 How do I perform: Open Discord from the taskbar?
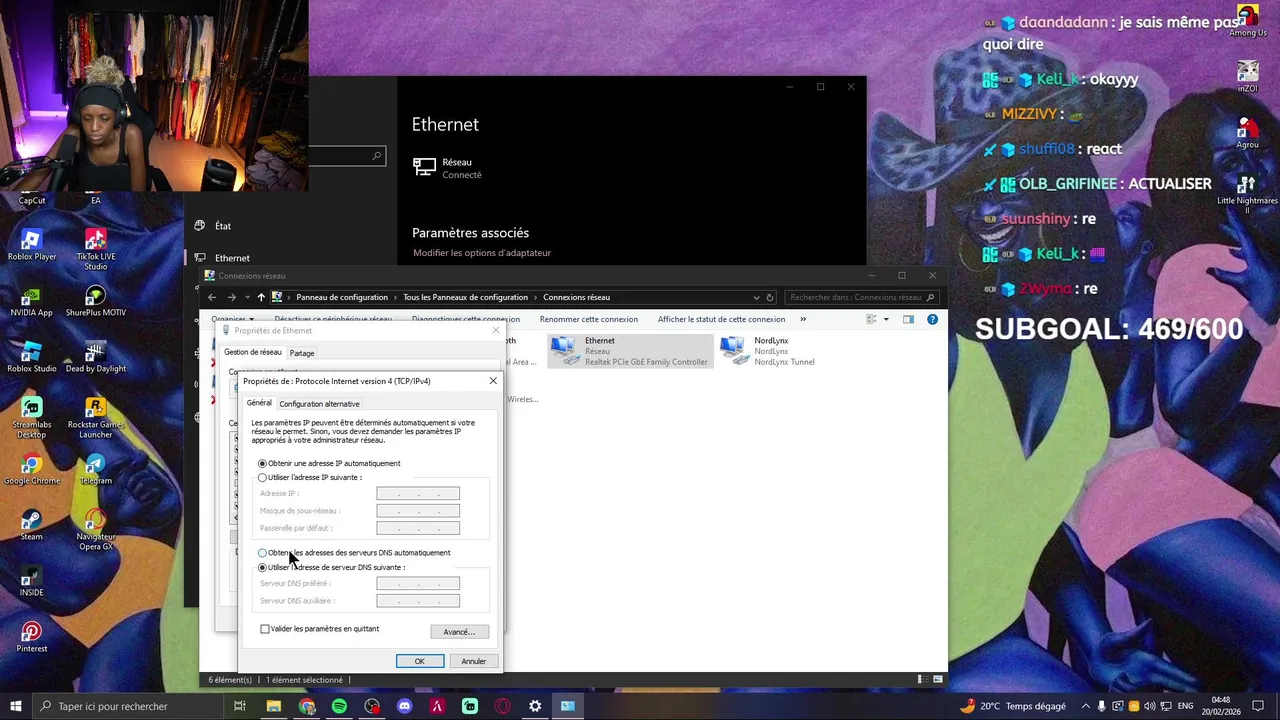click(x=404, y=706)
